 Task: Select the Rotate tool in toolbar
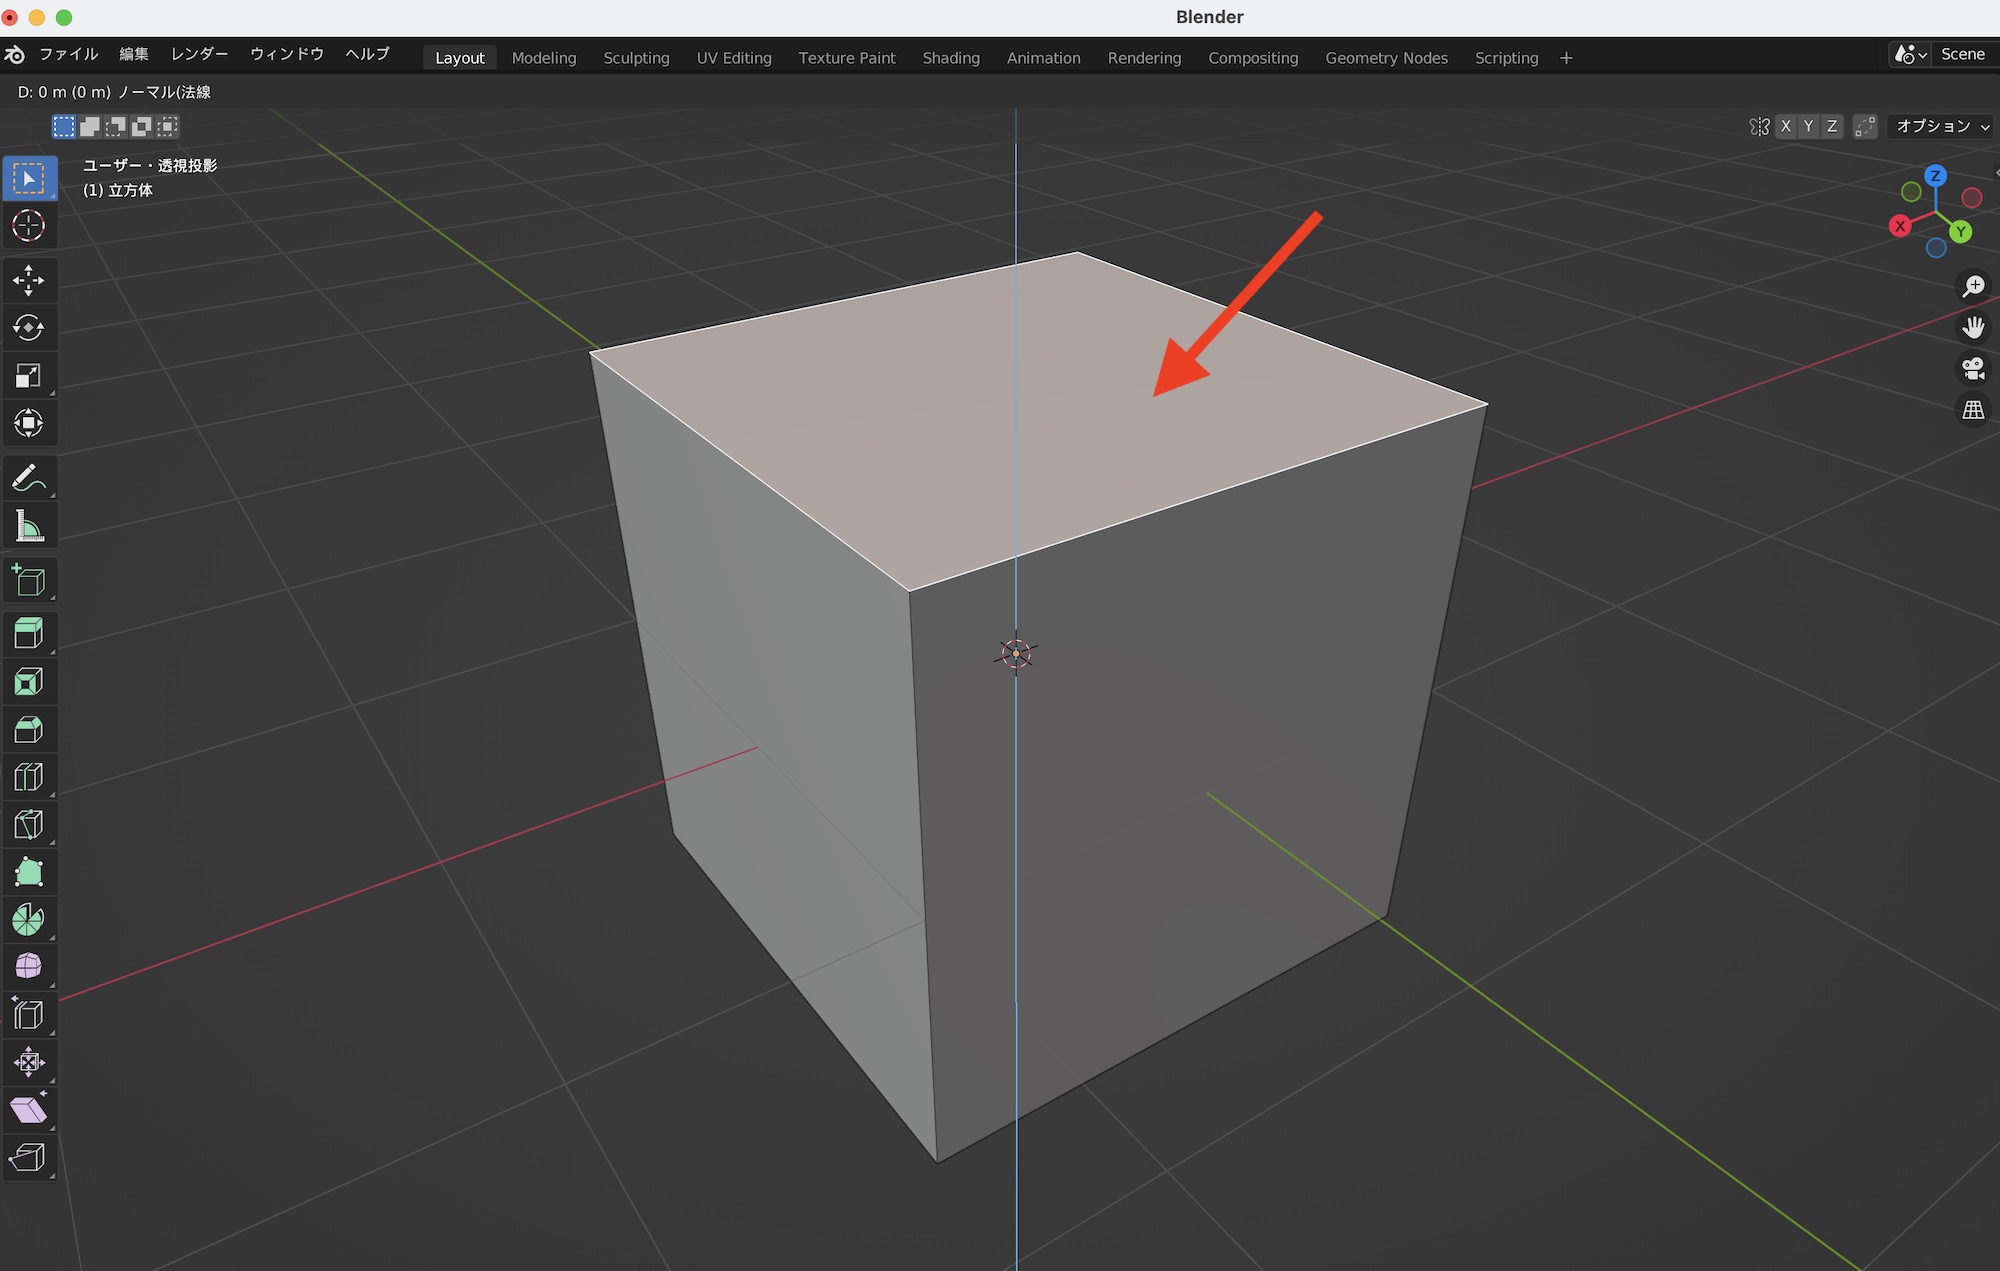pyautogui.click(x=28, y=328)
